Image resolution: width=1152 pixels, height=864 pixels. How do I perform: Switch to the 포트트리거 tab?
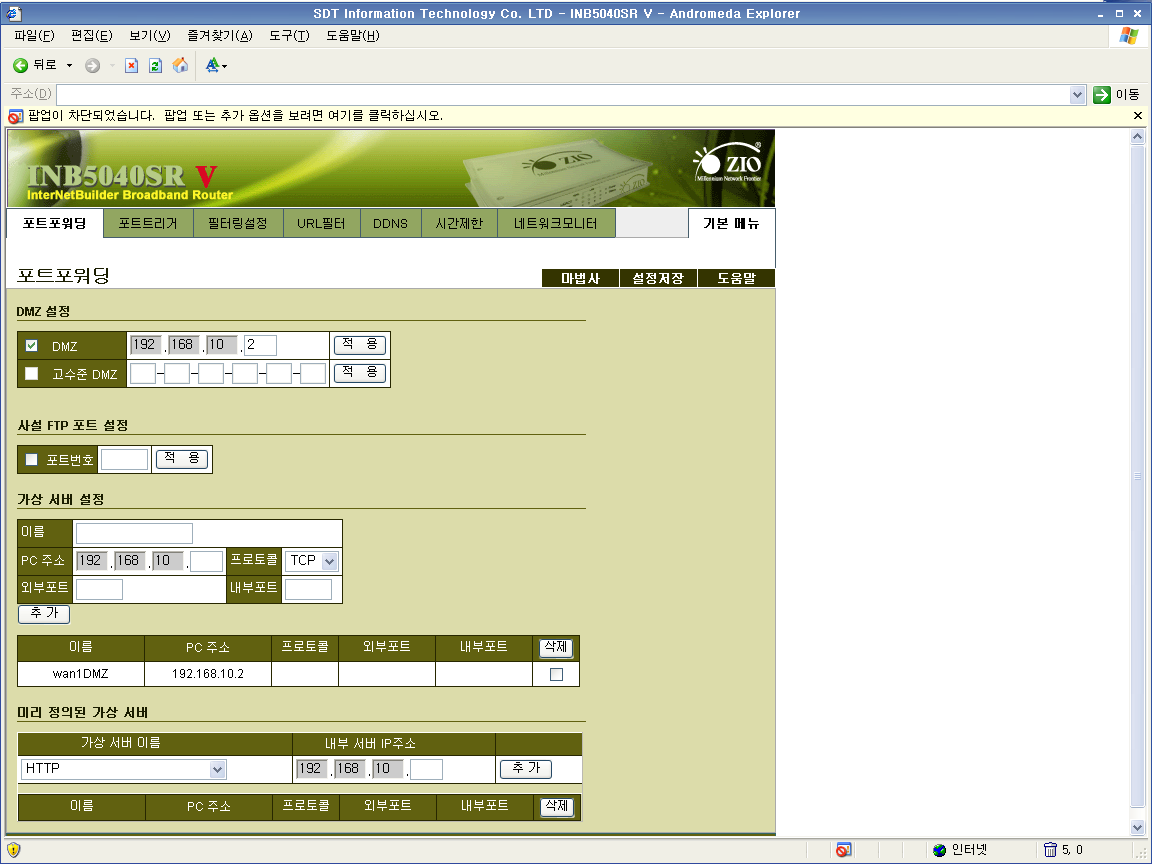coord(148,223)
